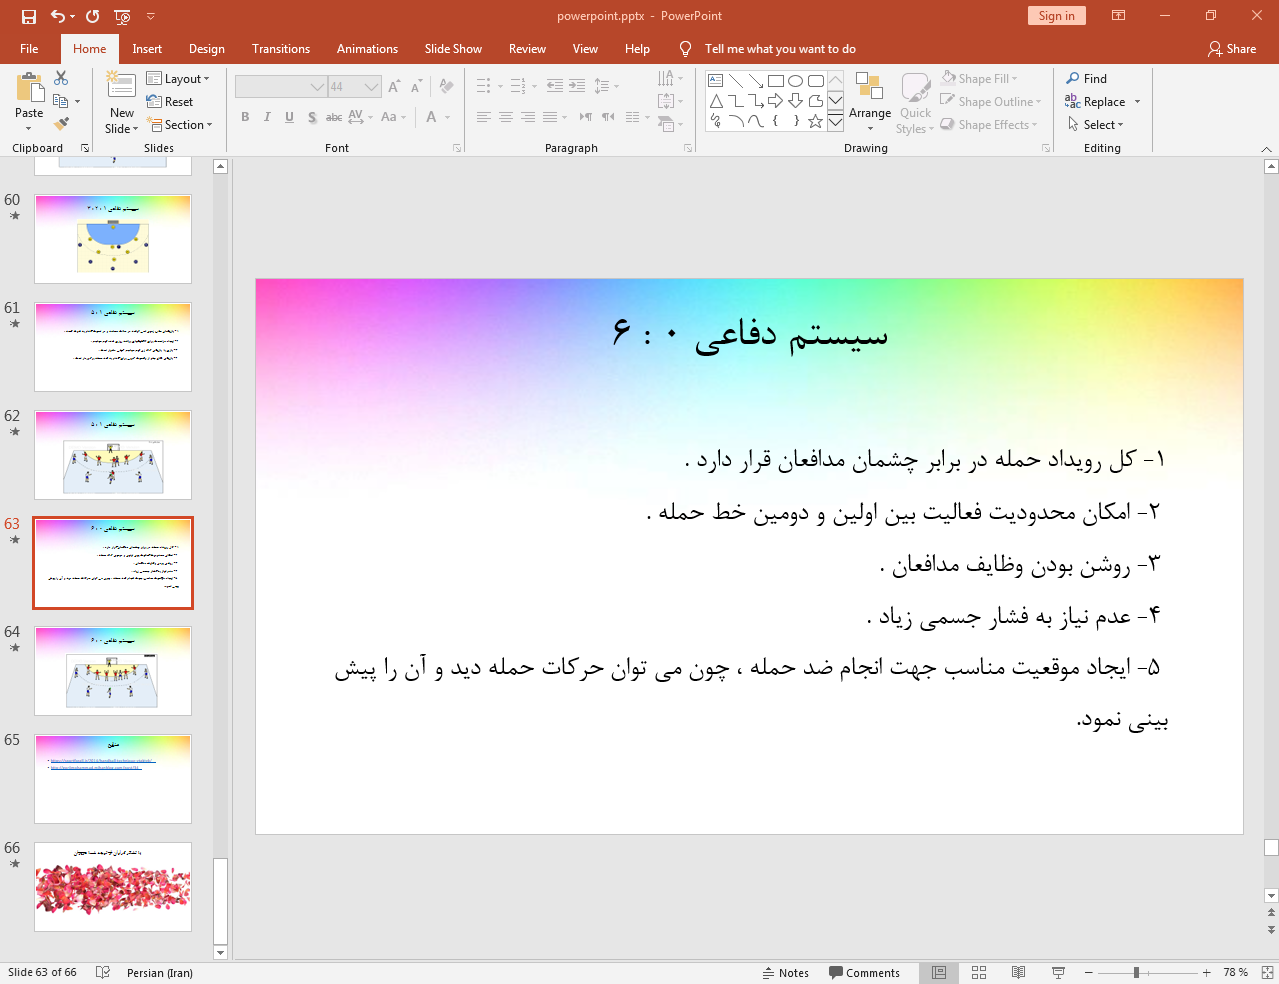The height and width of the screenshot is (984, 1279).
Task: Open the font size dropdown
Action: (x=372, y=87)
